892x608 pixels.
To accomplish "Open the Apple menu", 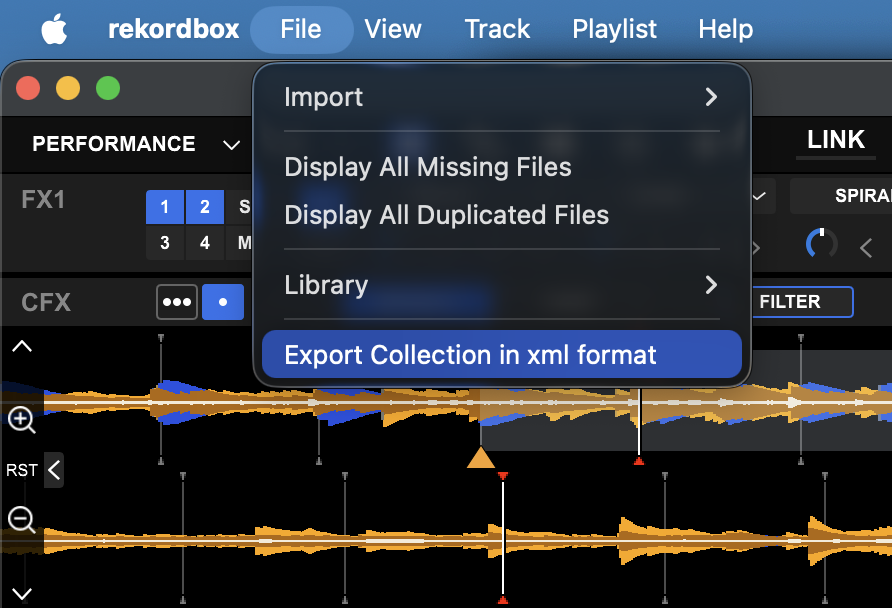I will coord(55,29).
